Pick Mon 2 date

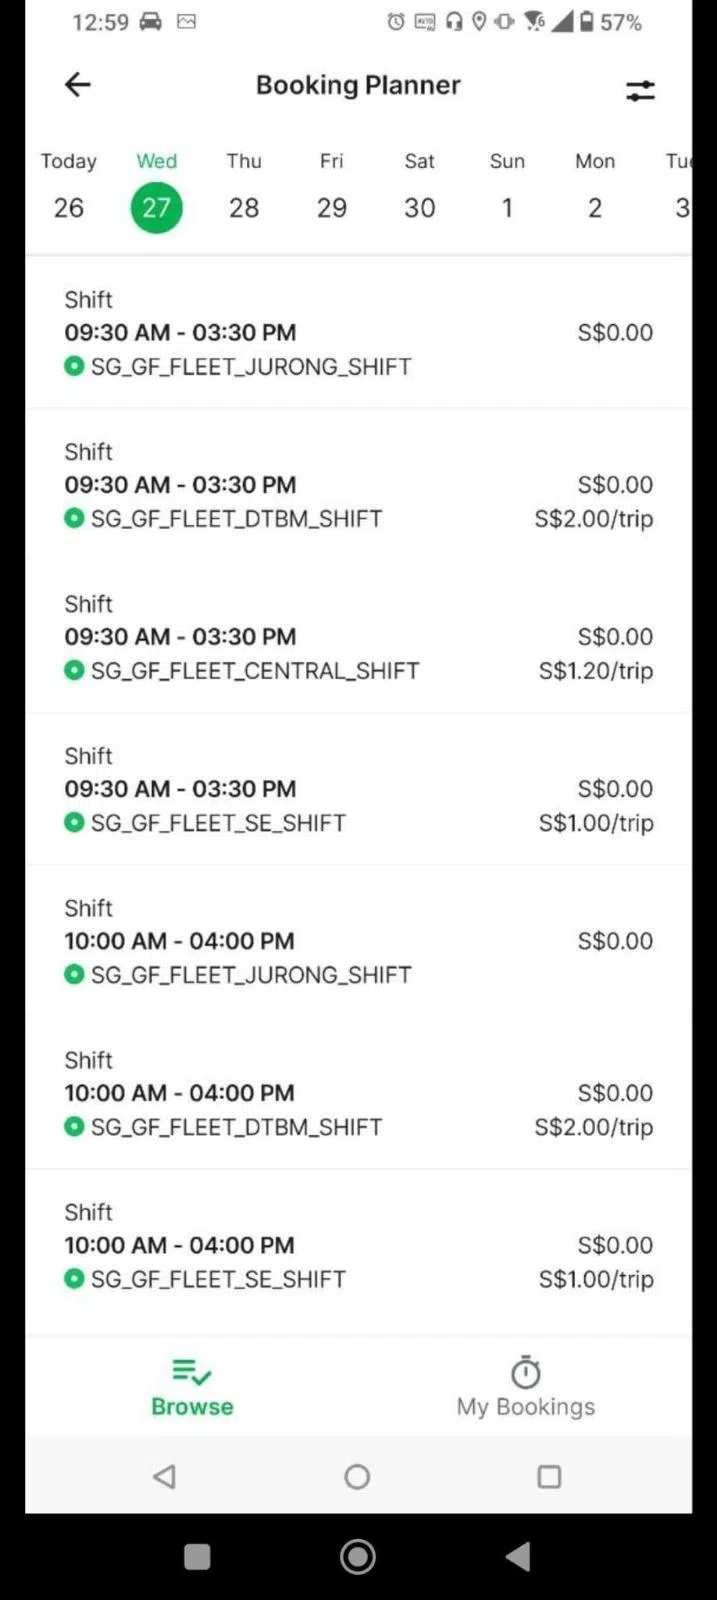[x=595, y=188]
